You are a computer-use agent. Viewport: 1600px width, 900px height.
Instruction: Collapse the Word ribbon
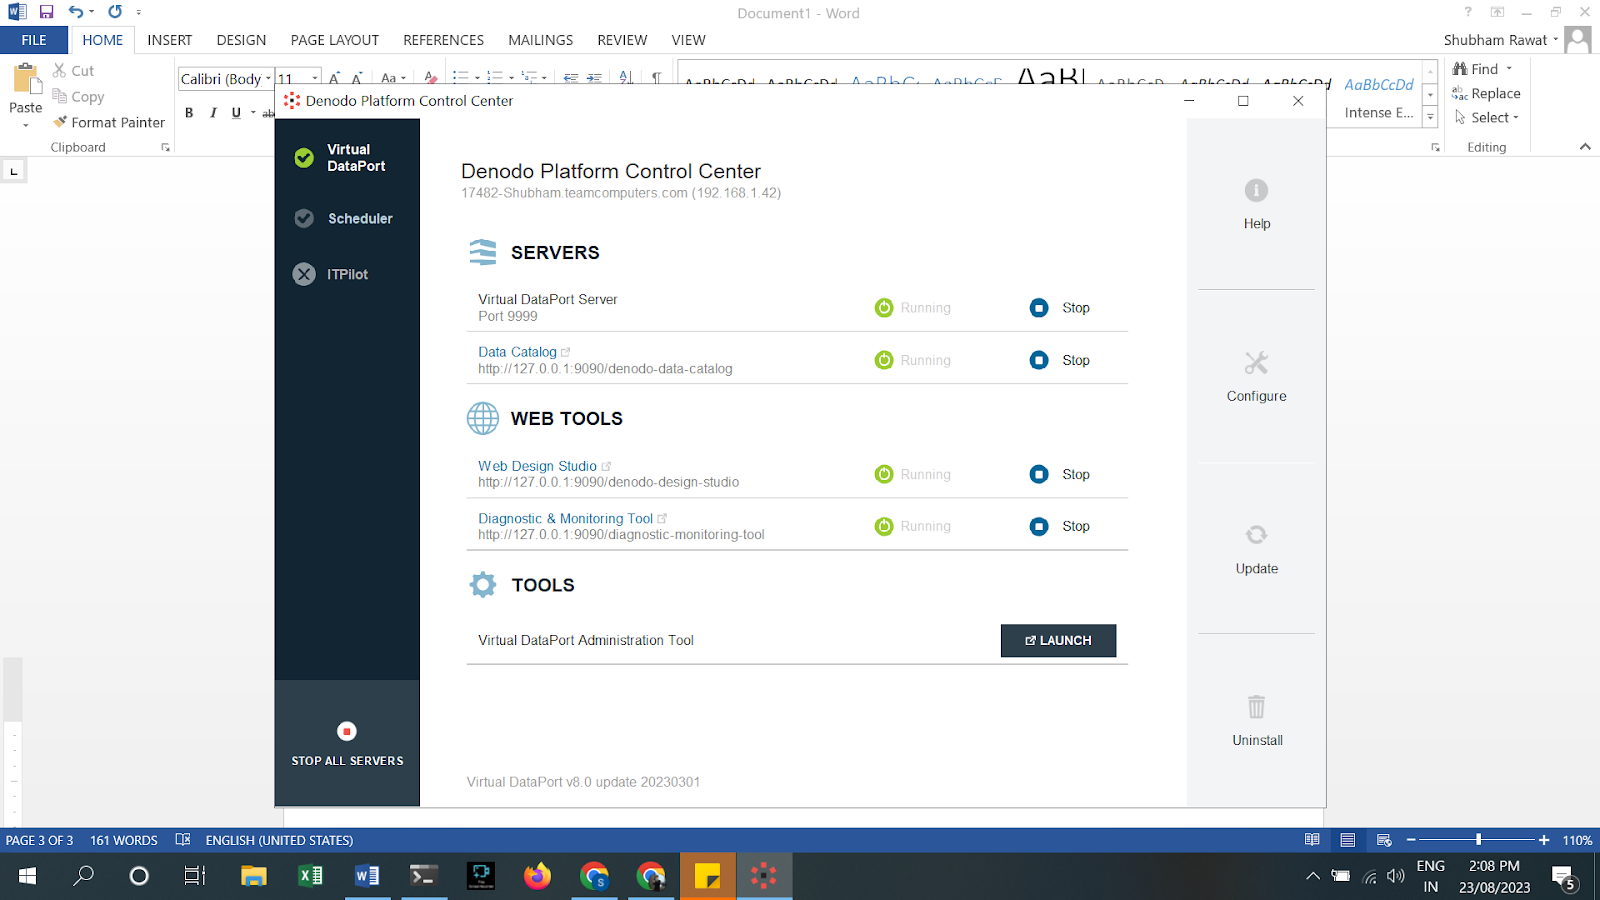pyautogui.click(x=1585, y=147)
